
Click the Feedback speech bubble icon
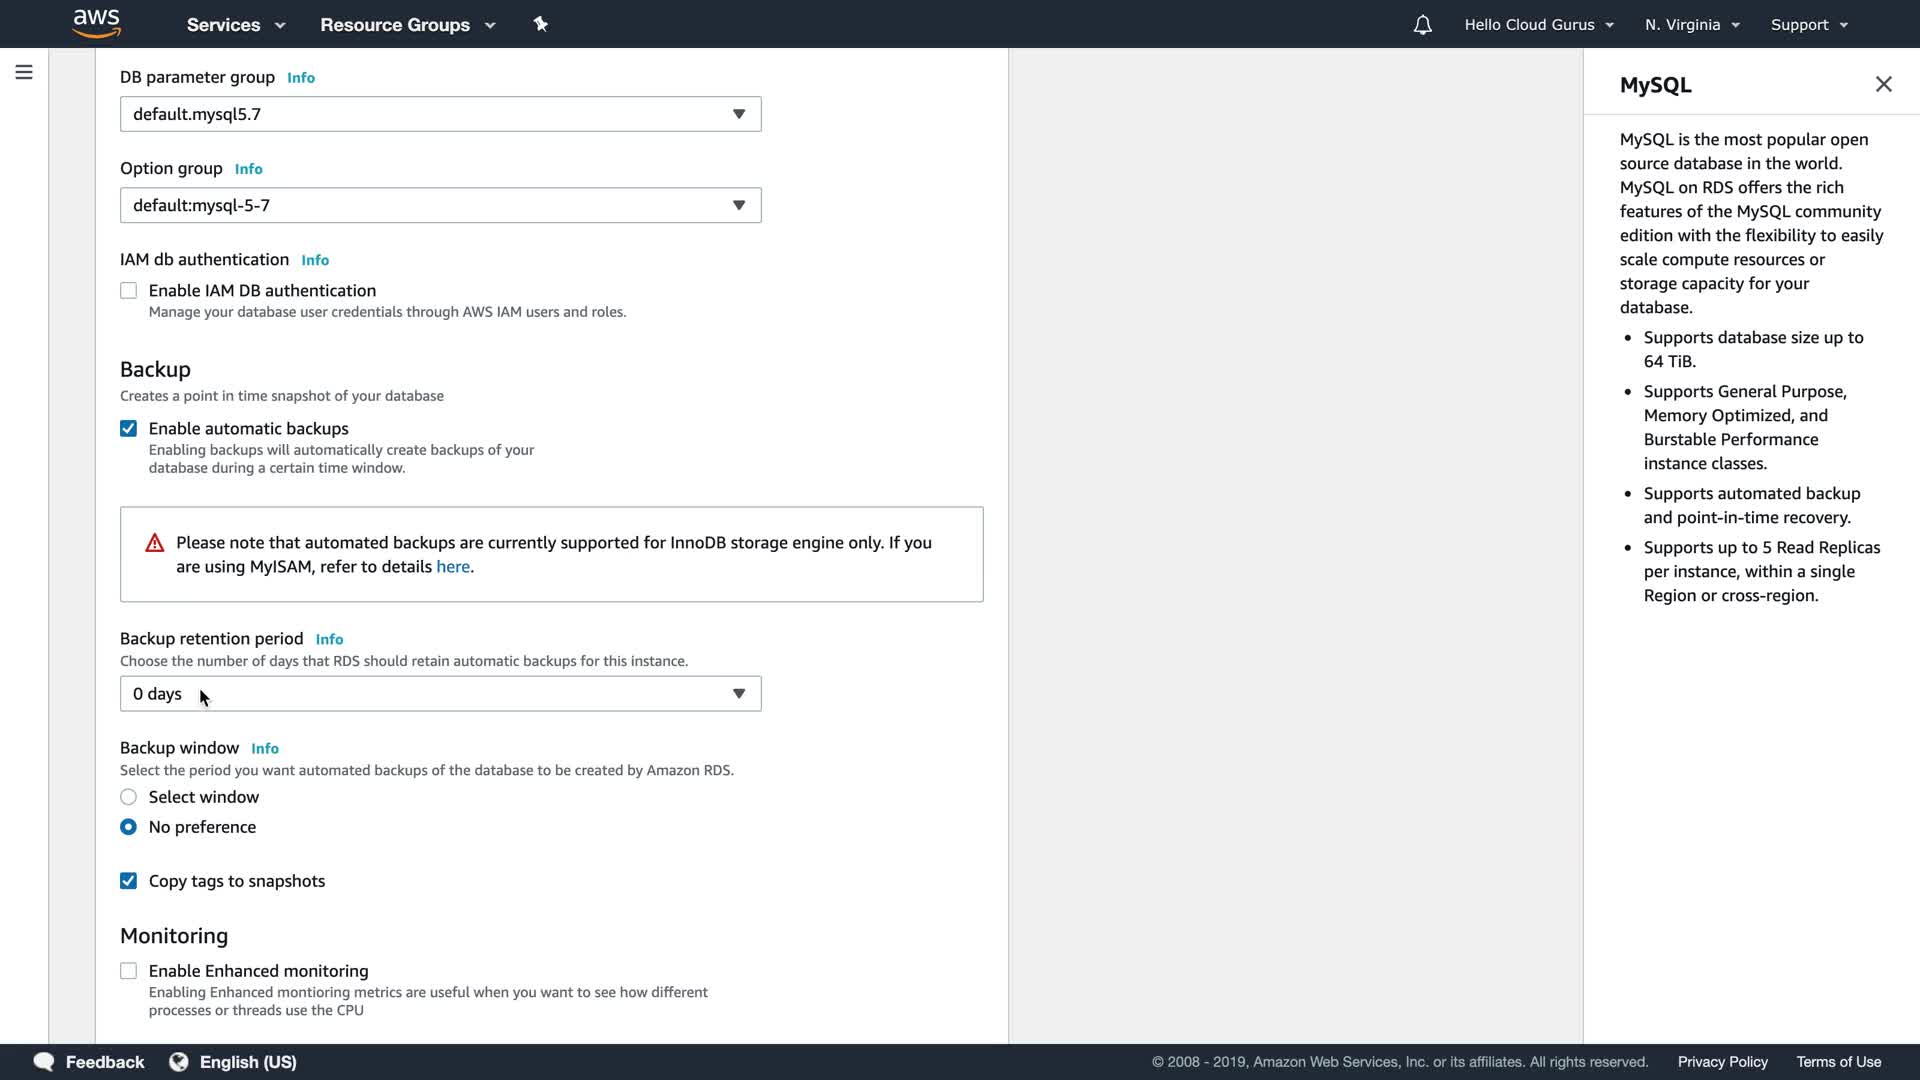pyautogui.click(x=44, y=1061)
